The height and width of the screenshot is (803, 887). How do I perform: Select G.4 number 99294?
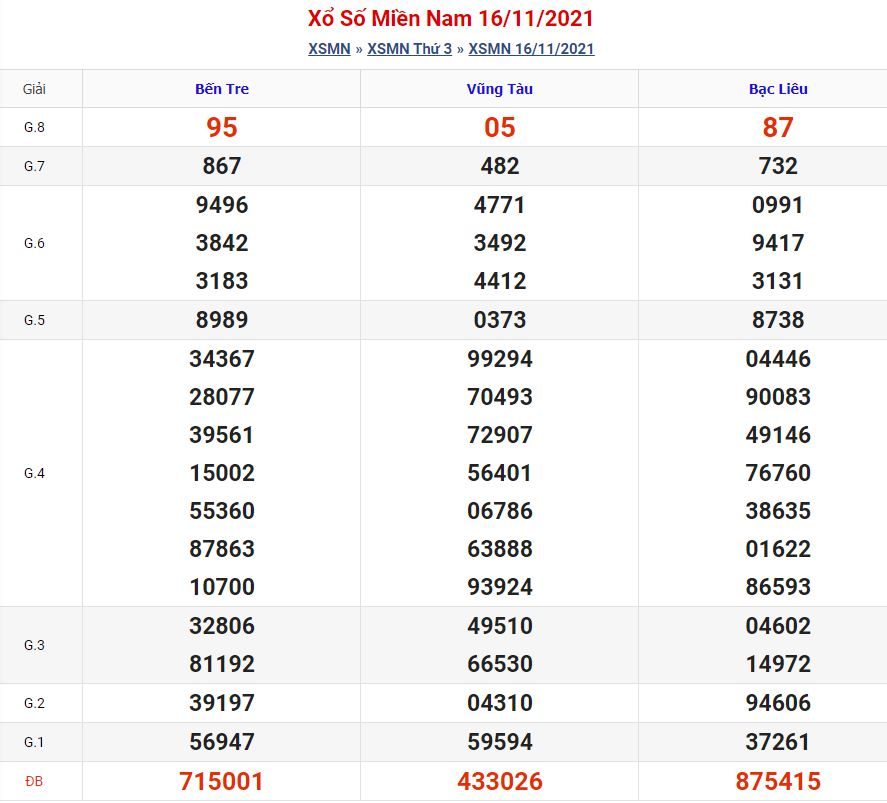(x=500, y=359)
